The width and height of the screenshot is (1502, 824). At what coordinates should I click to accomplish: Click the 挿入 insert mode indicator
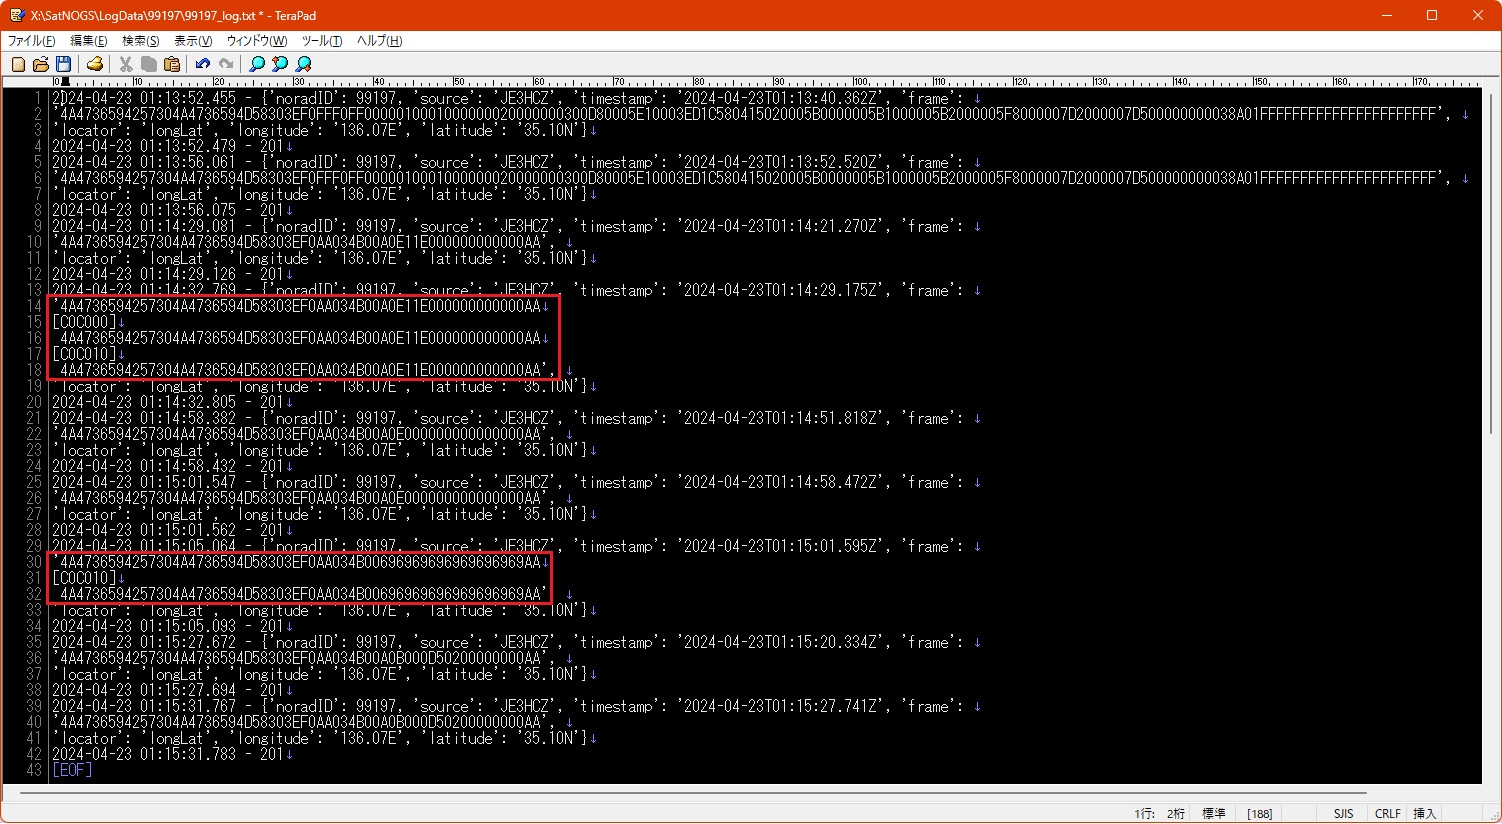(1424, 814)
